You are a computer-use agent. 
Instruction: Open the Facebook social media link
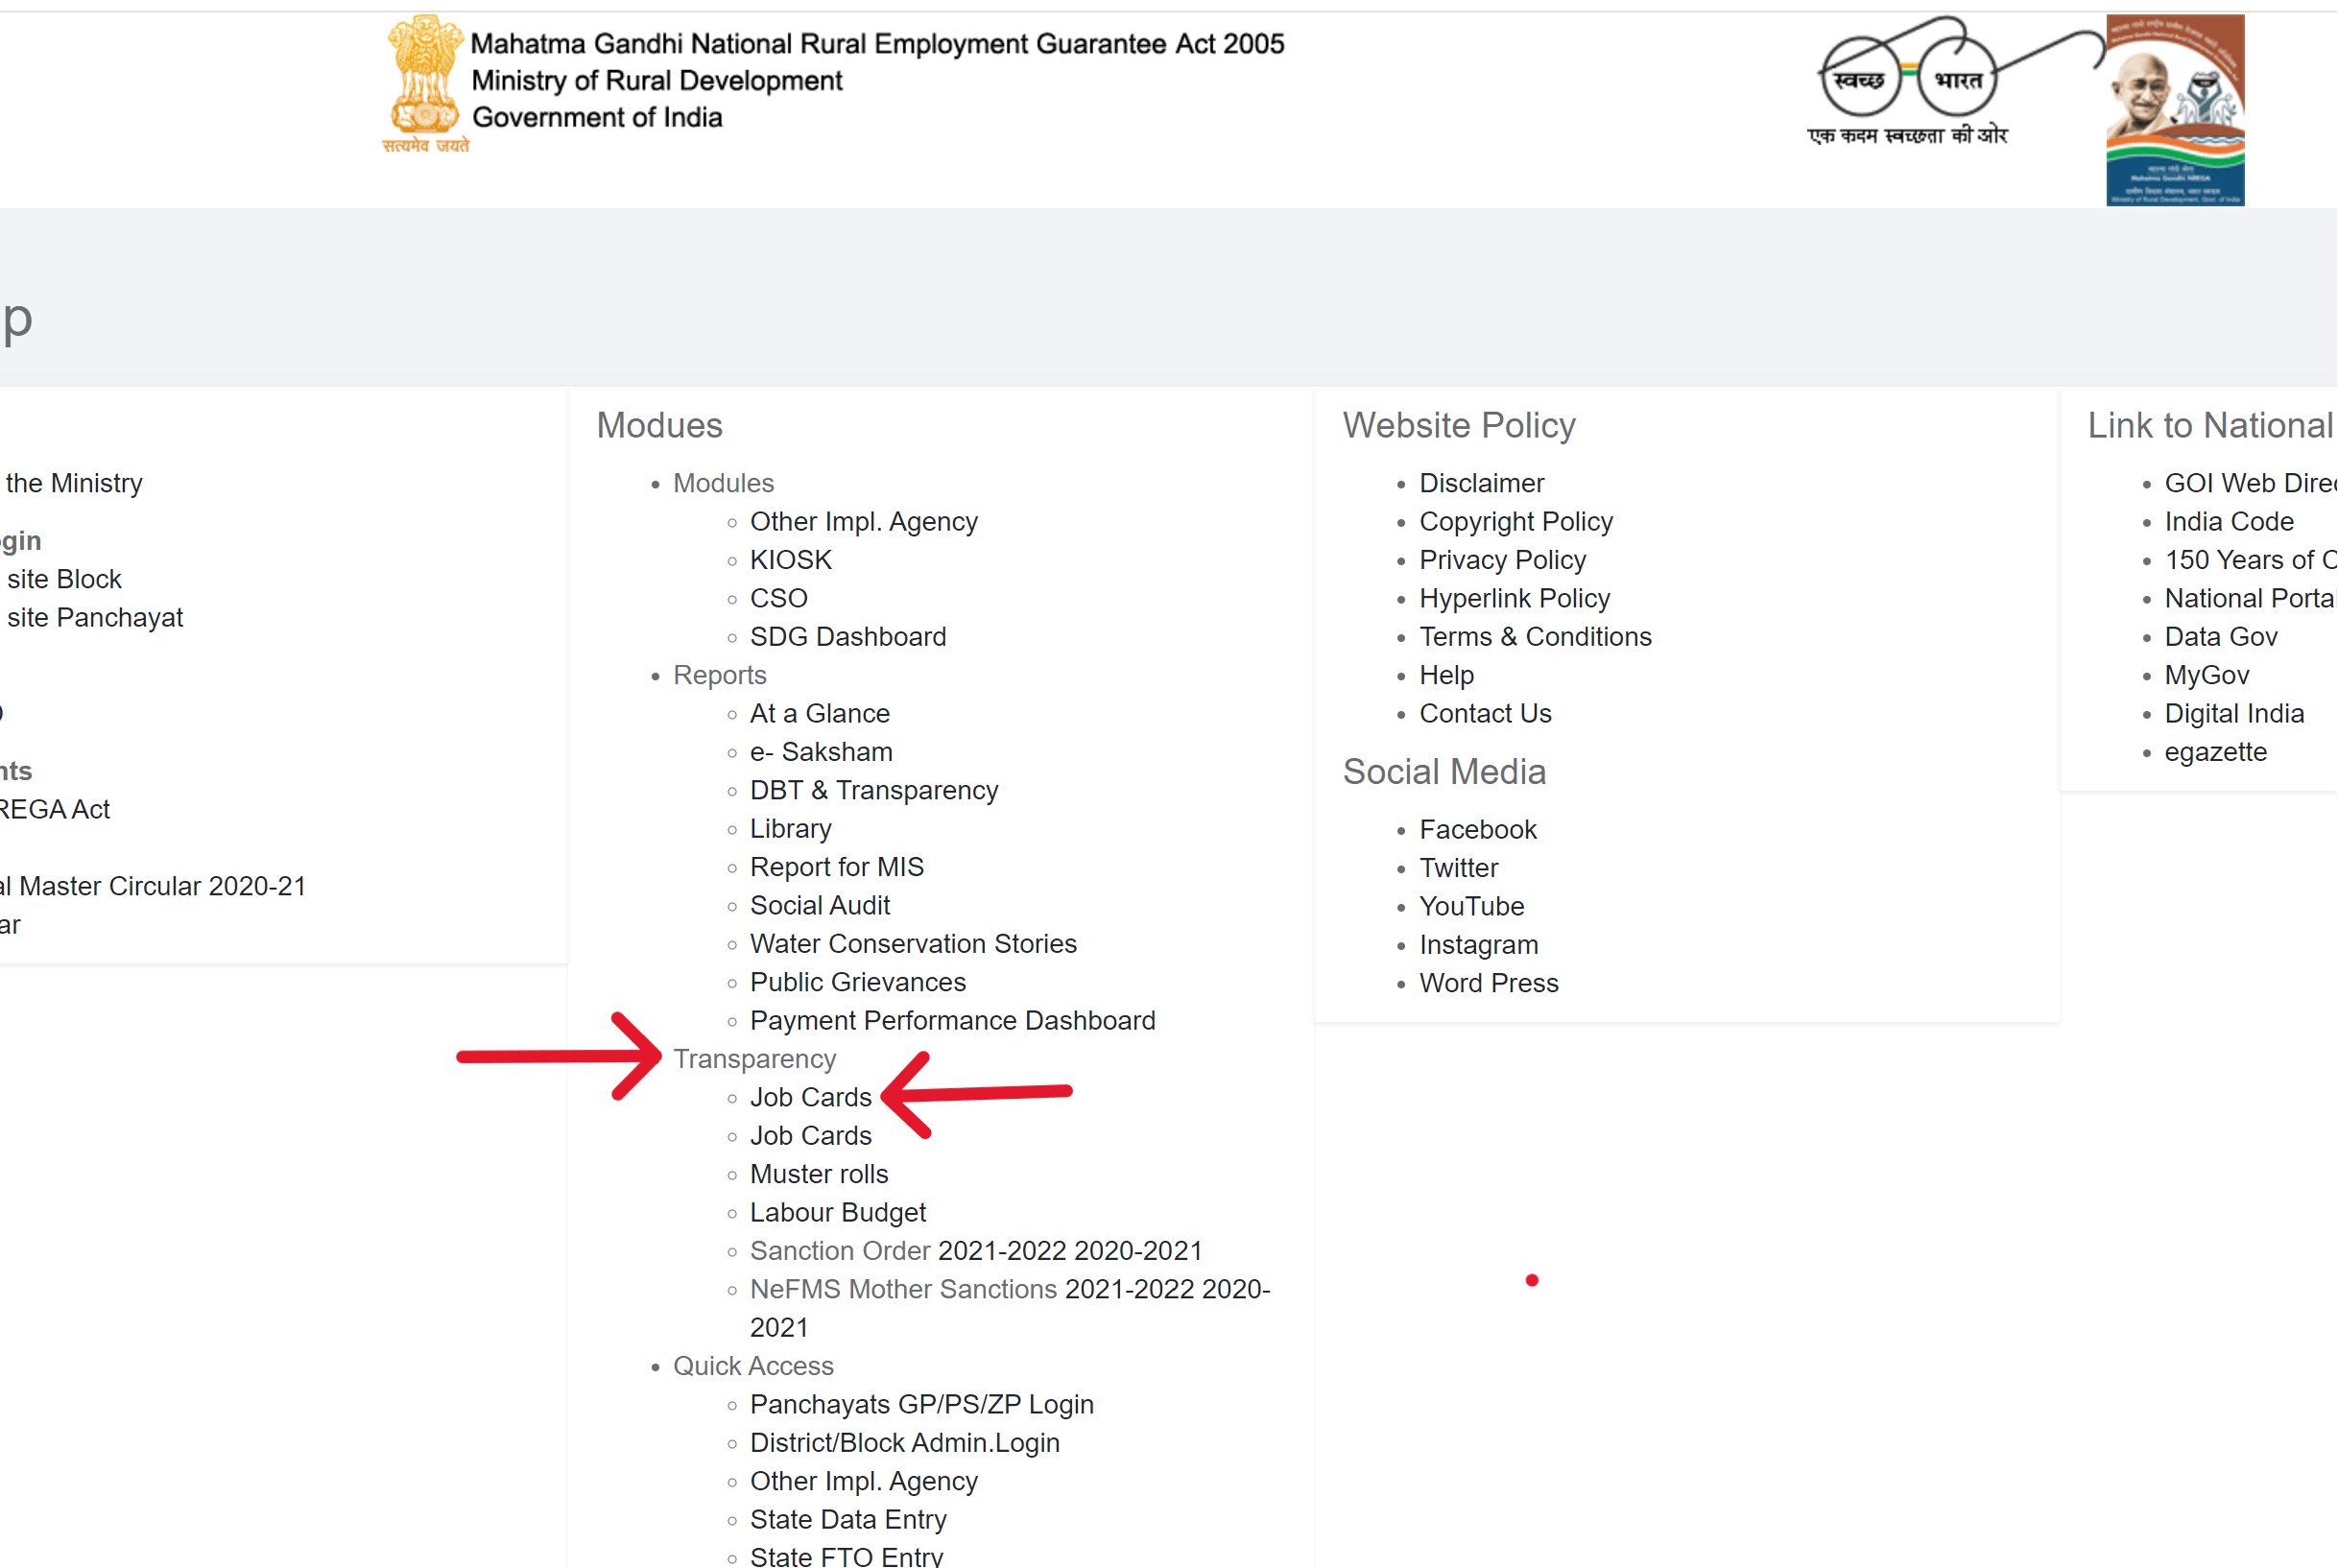(x=1477, y=830)
